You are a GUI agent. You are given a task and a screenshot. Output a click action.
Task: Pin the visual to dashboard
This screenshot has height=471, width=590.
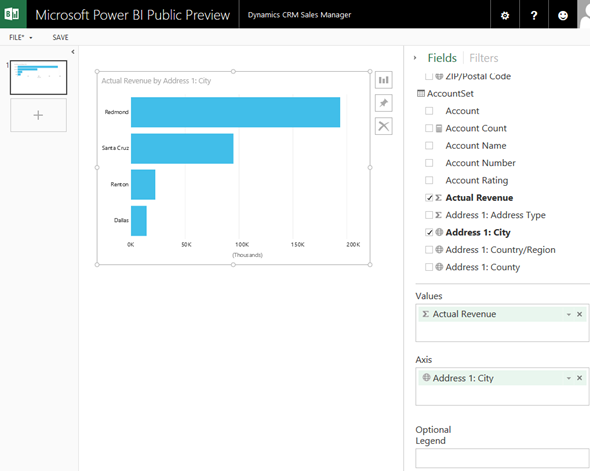(383, 103)
